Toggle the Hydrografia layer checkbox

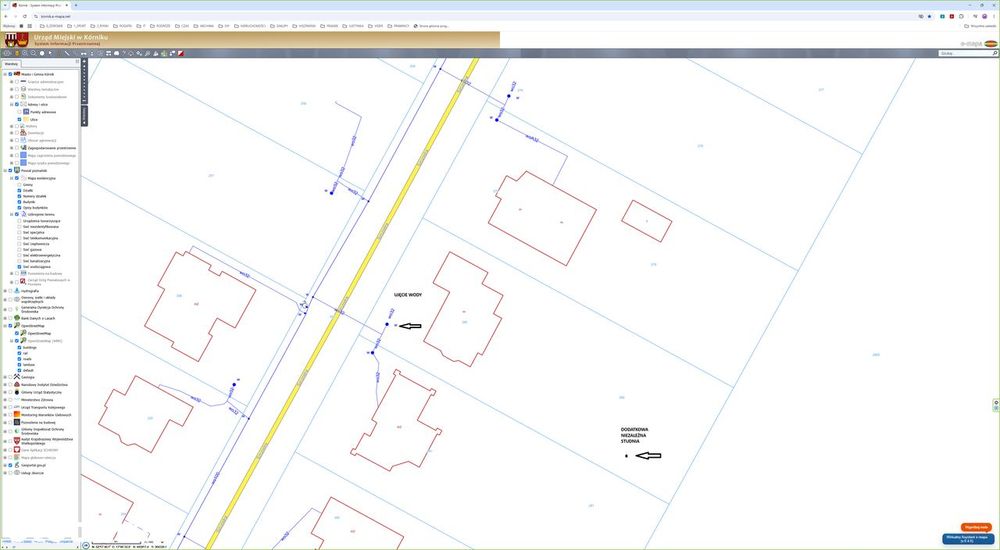click(10, 290)
